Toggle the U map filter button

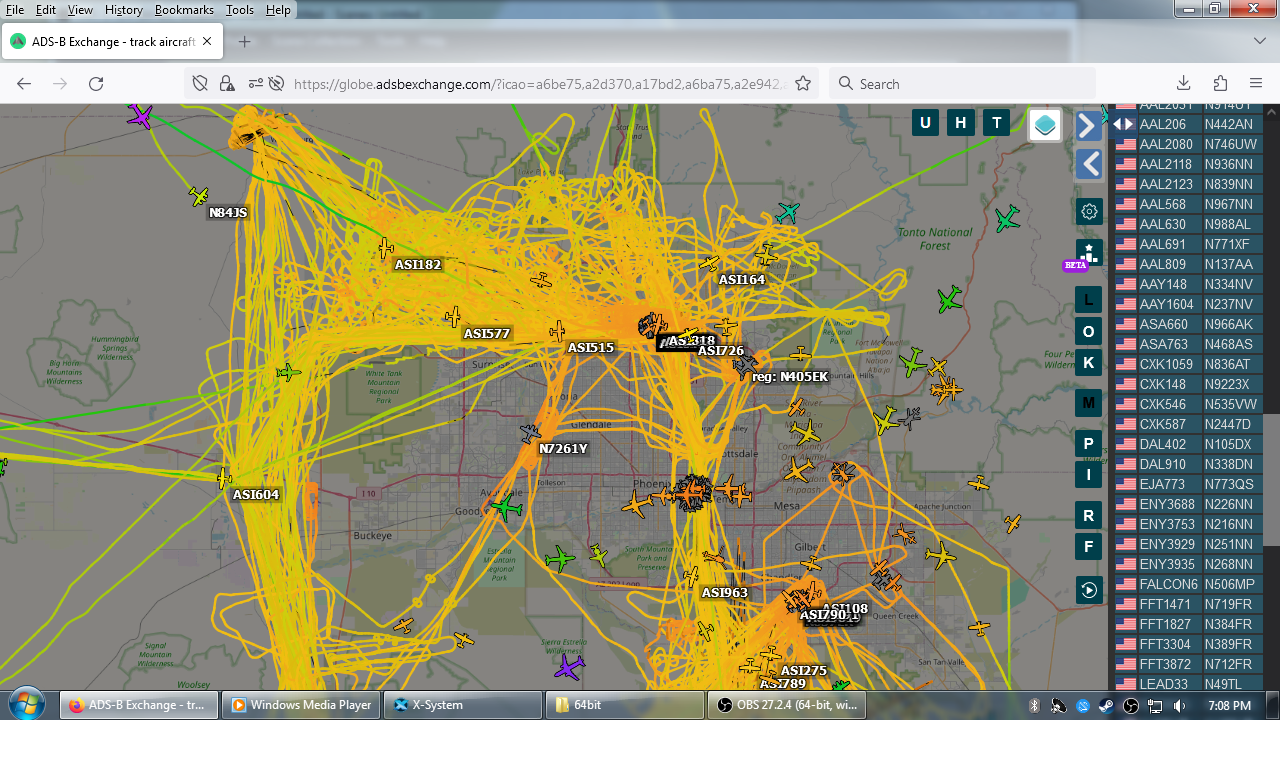pyautogui.click(x=925, y=123)
